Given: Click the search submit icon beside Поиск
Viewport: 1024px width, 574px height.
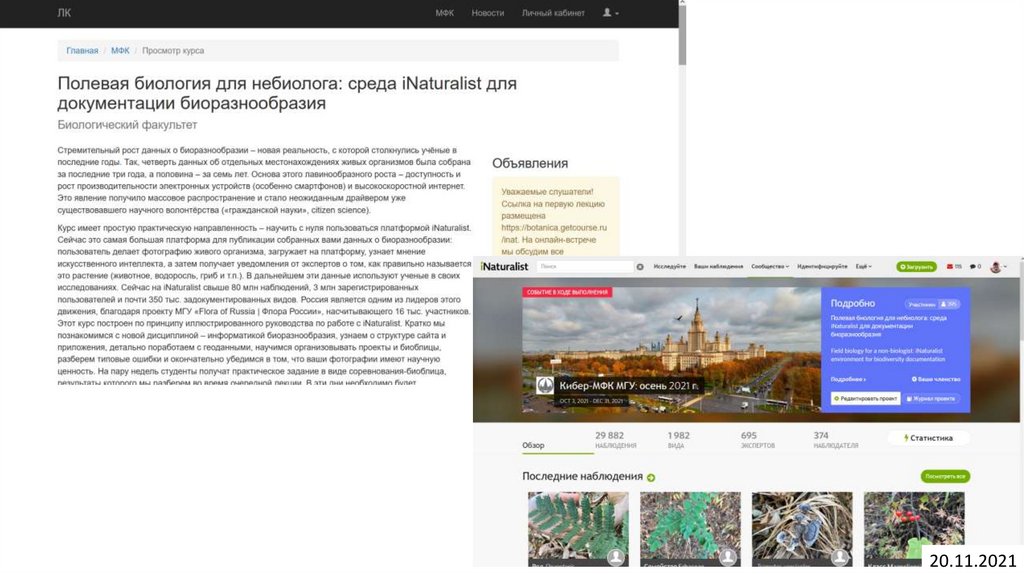Looking at the screenshot, I should pos(640,266).
